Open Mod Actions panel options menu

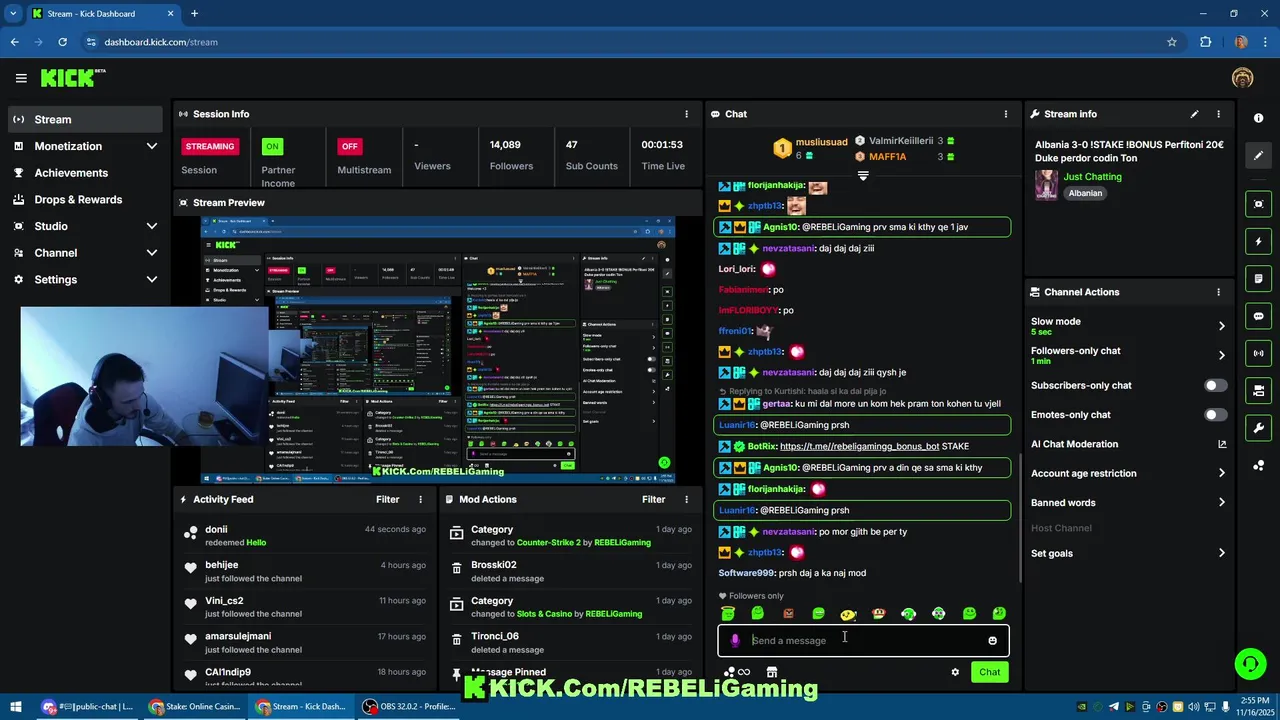686,499
